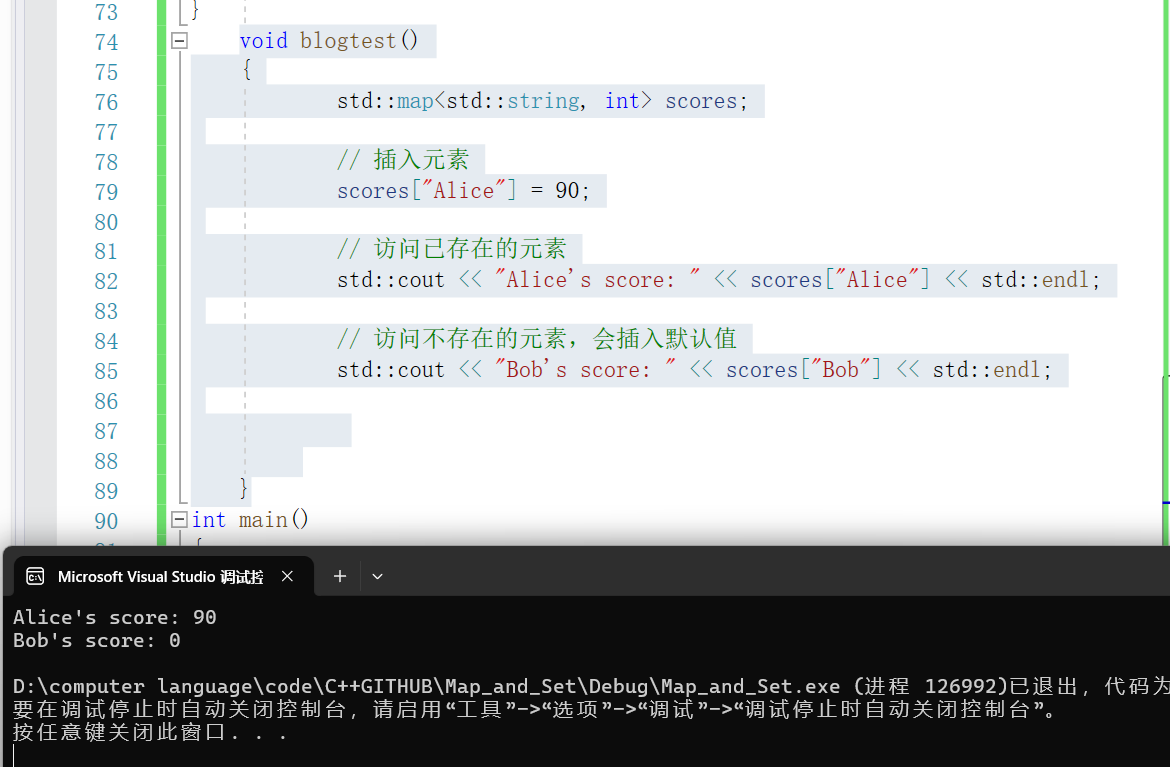
Task: Collapse the blogtest function fold box
Action: (x=179, y=40)
